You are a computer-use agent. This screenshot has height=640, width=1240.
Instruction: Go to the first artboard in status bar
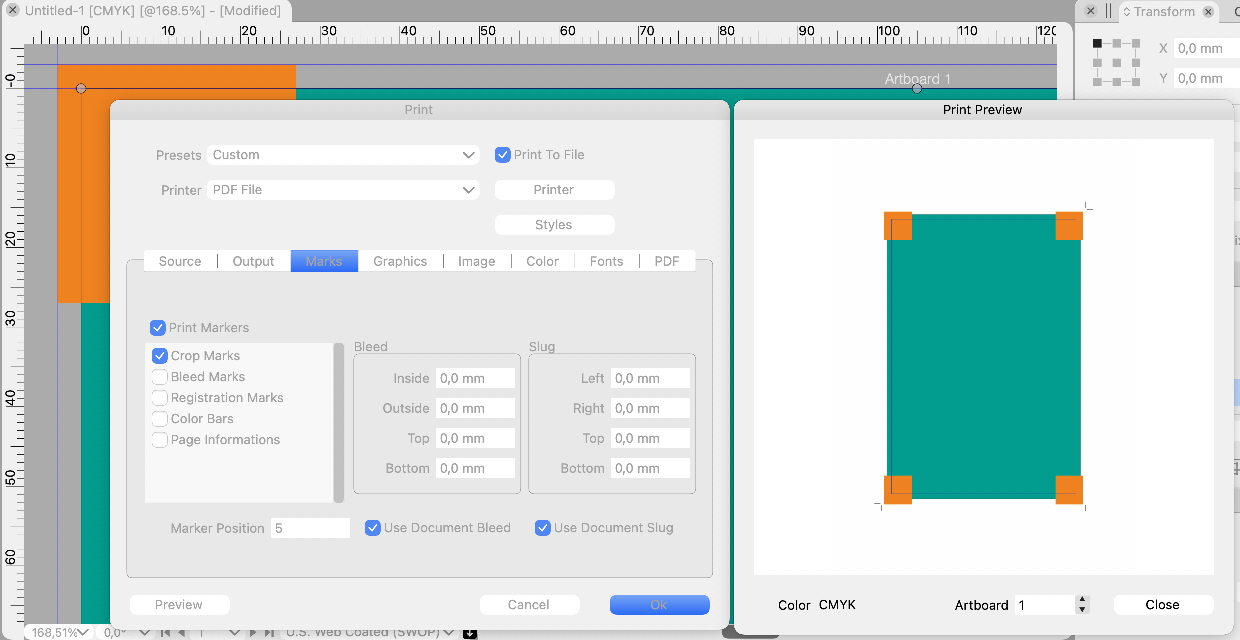tap(167, 632)
